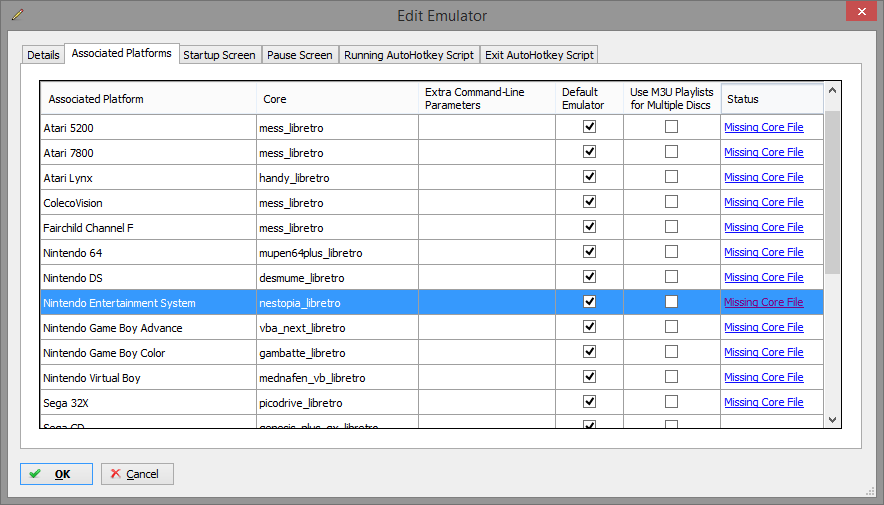Click the pencil icon in title bar
884x505 pixels.
click(x=17, y=14)
